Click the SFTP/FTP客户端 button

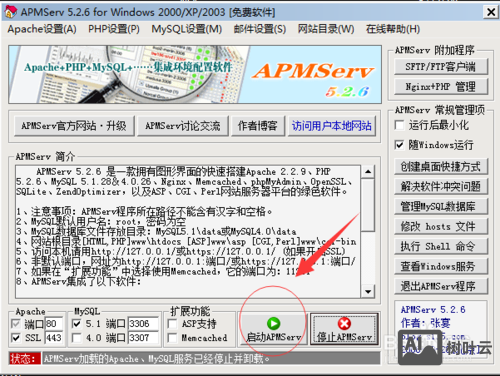pos(441,67)
